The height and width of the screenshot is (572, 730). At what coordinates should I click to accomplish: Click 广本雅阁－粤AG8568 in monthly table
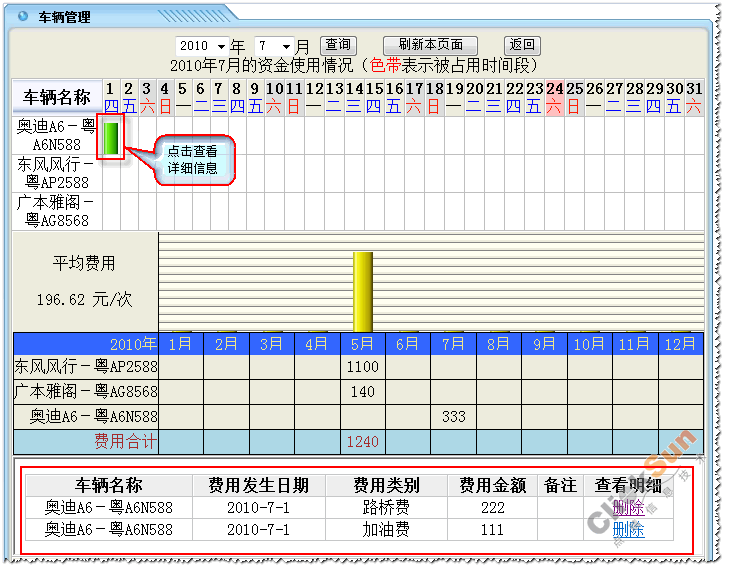(86, 391)
